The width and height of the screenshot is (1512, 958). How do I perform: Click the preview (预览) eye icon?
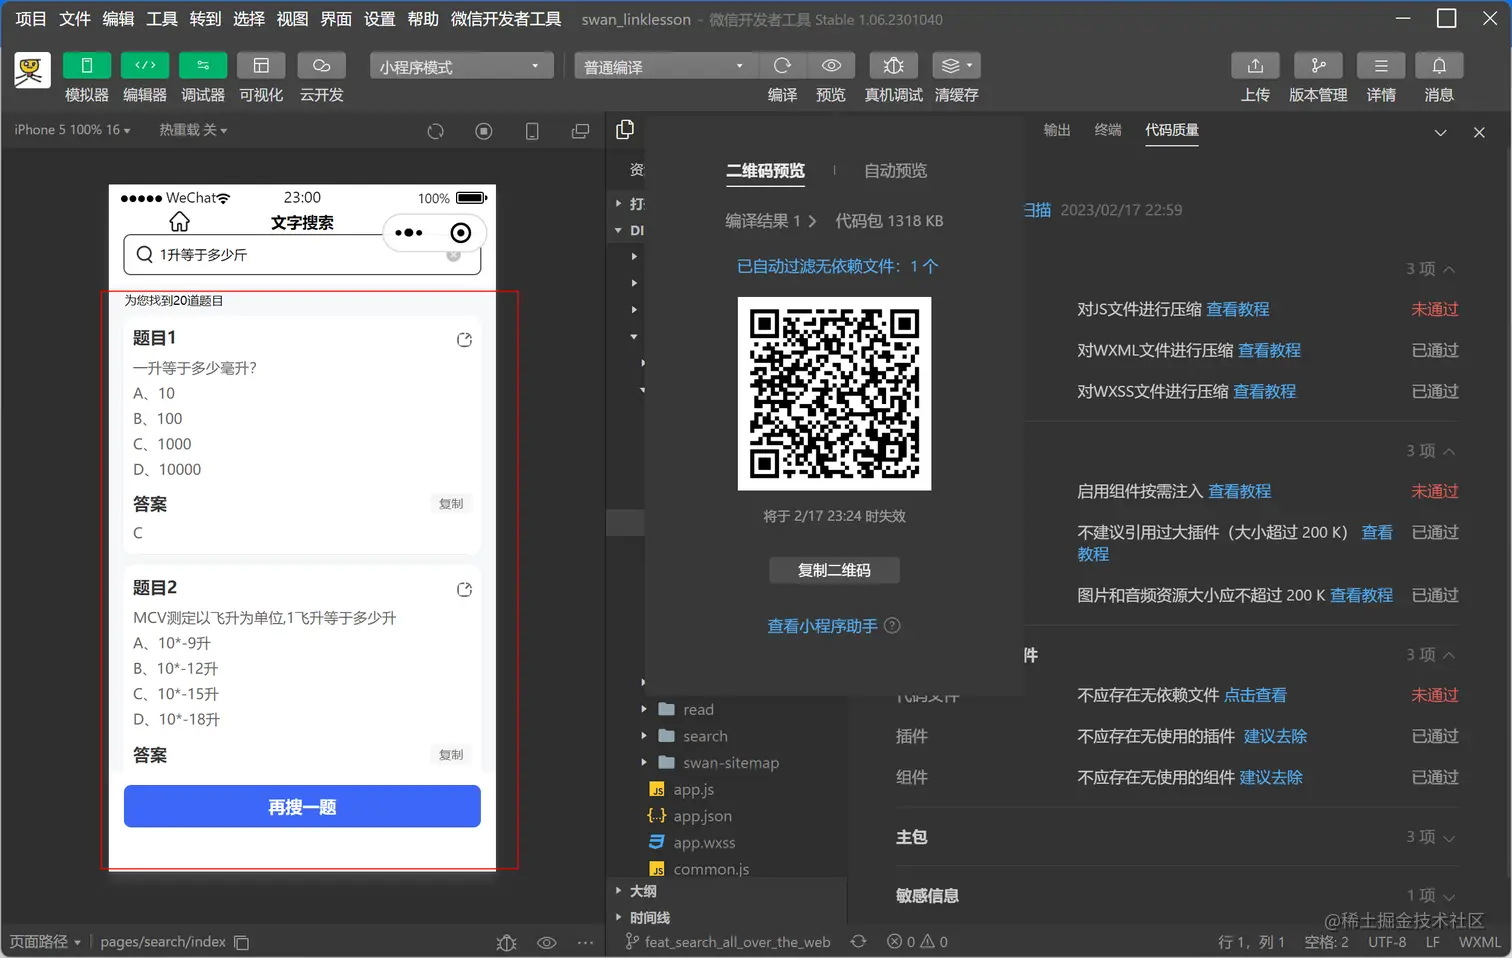[831, 65]
